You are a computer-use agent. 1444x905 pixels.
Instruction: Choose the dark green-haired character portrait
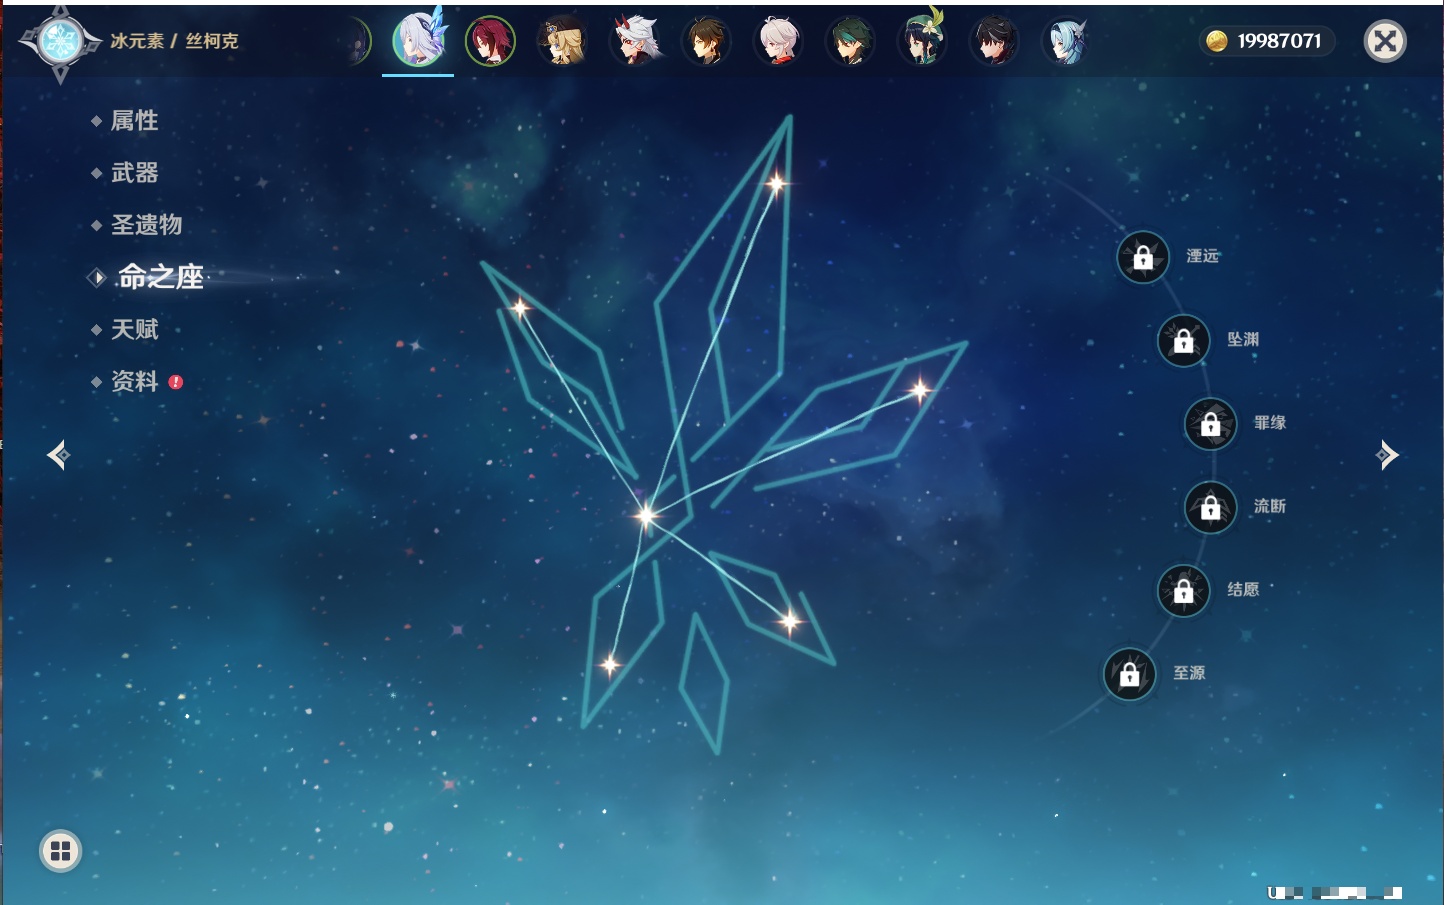click(850, 42)
